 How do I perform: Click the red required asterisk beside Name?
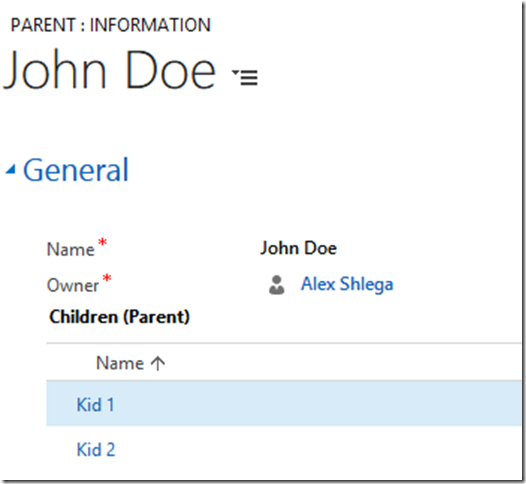(x=102, y=243)
